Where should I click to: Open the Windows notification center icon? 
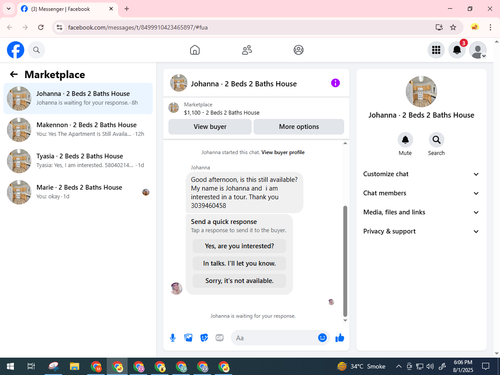click(486, 367)
